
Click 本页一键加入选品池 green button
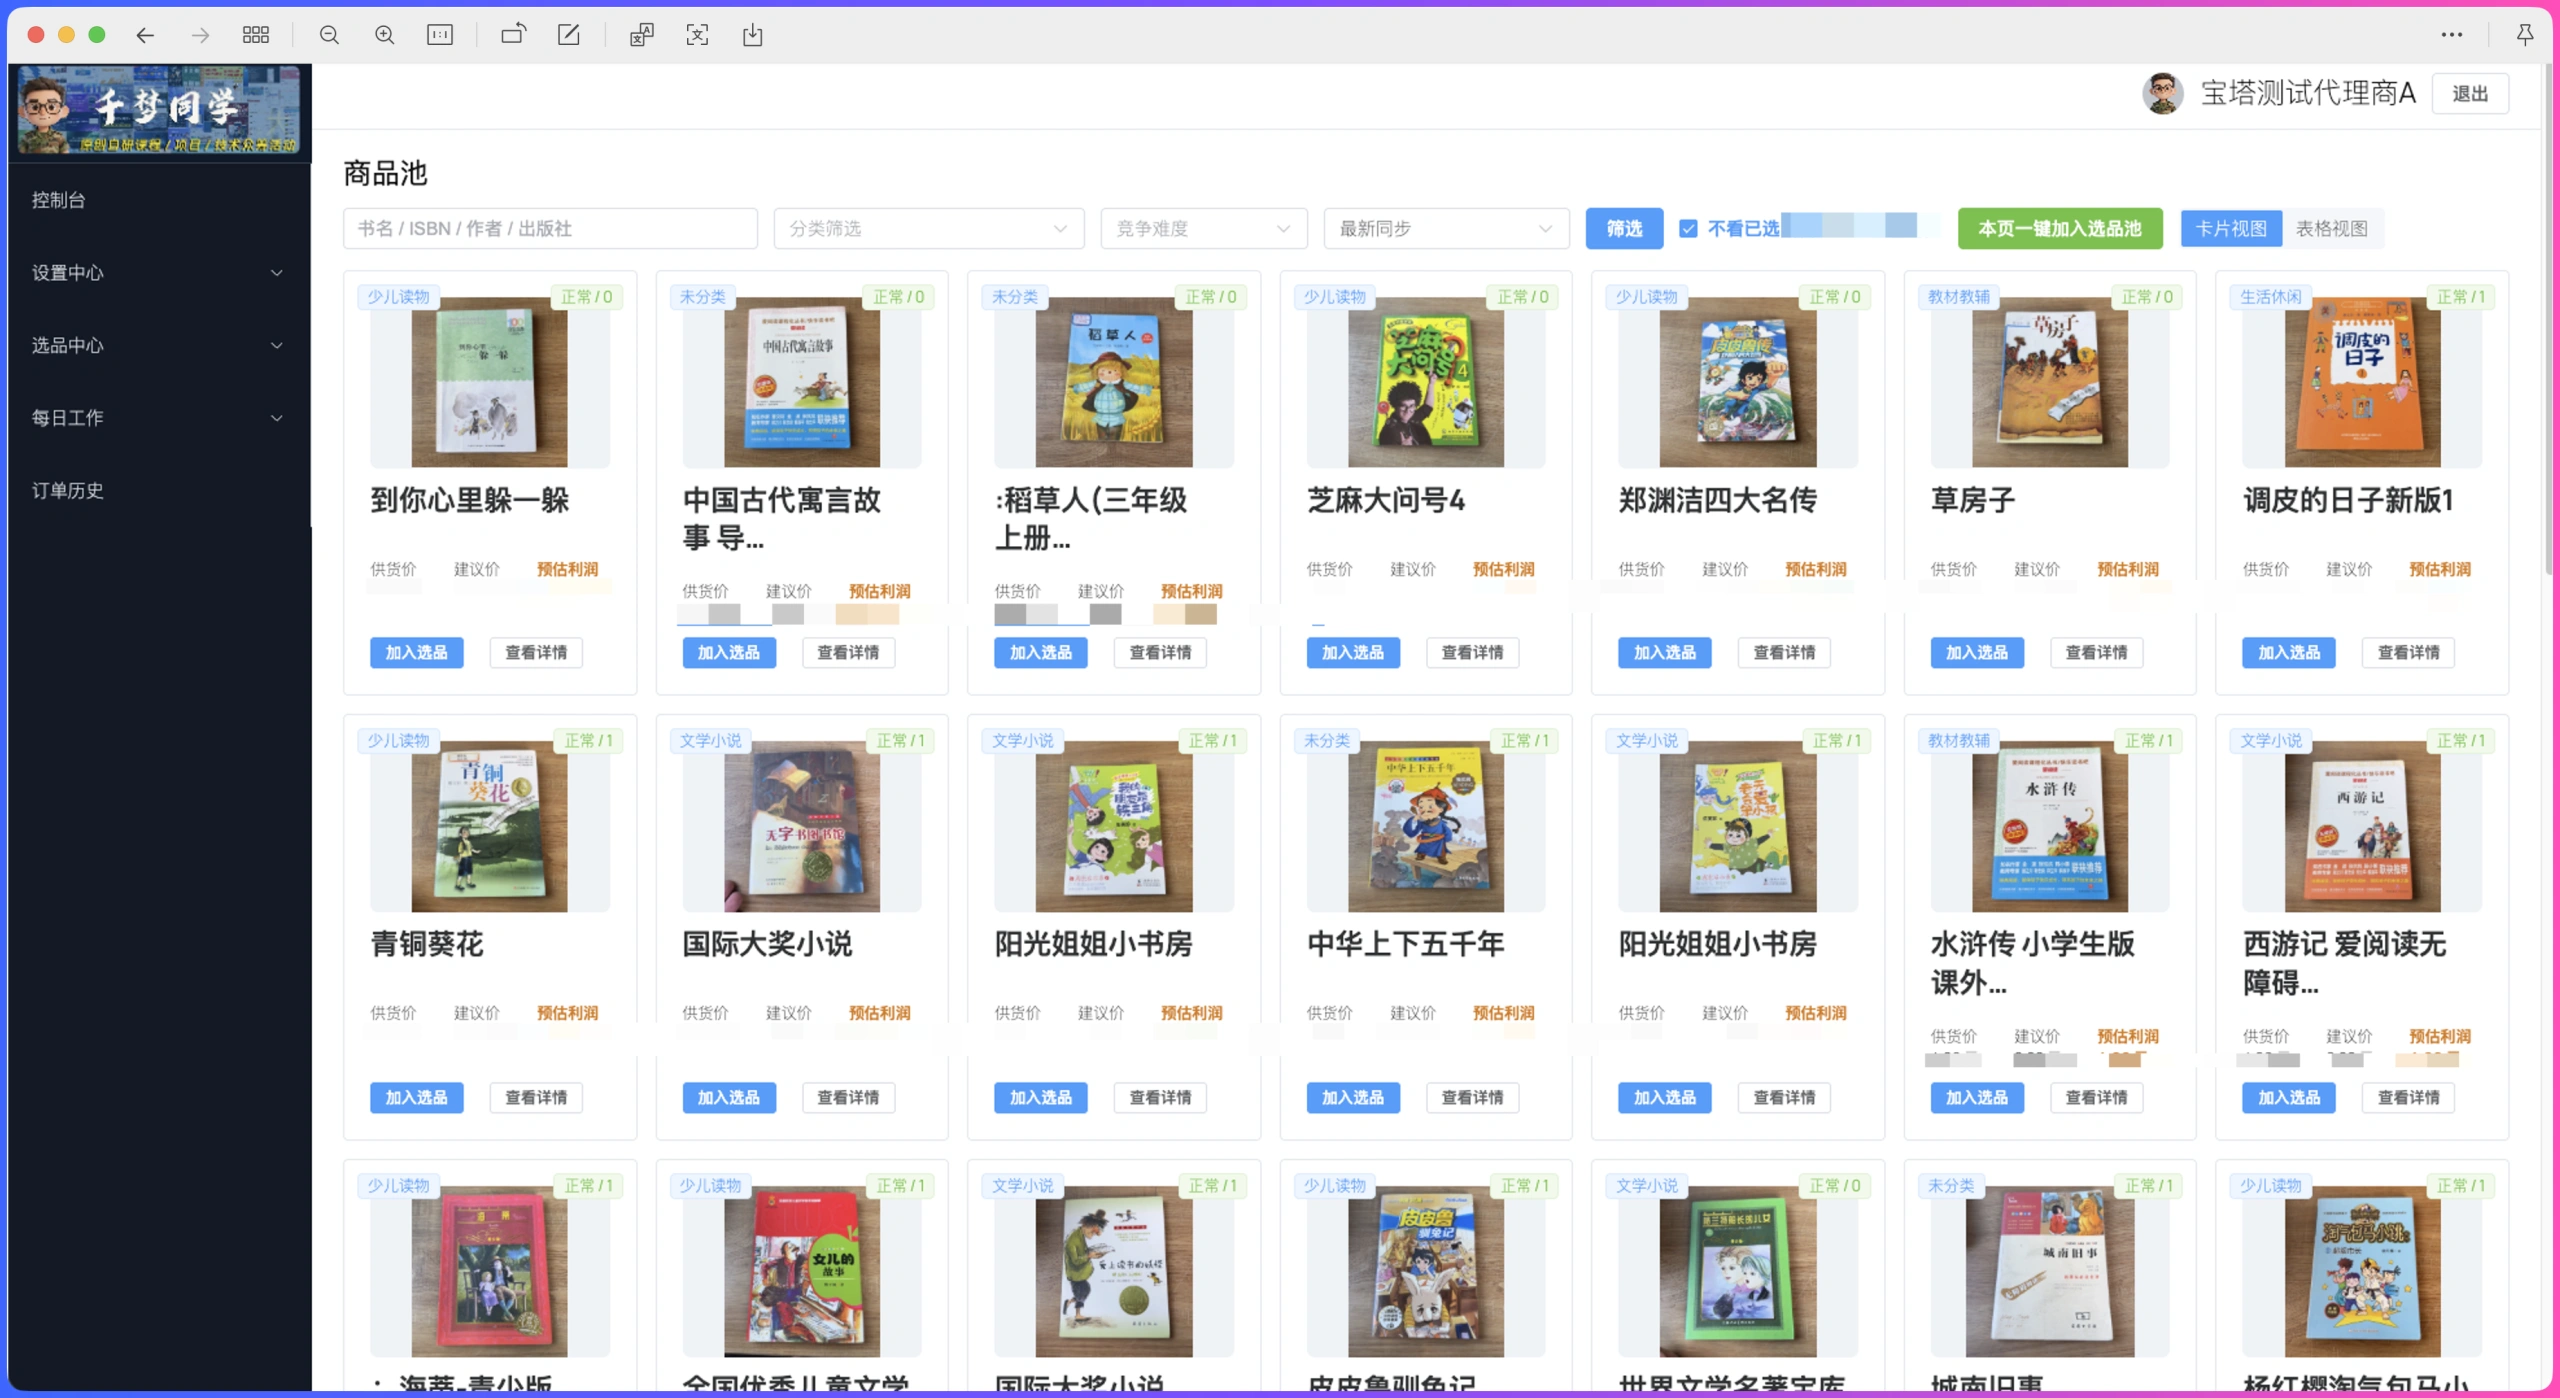click(x=2060, y=229)
